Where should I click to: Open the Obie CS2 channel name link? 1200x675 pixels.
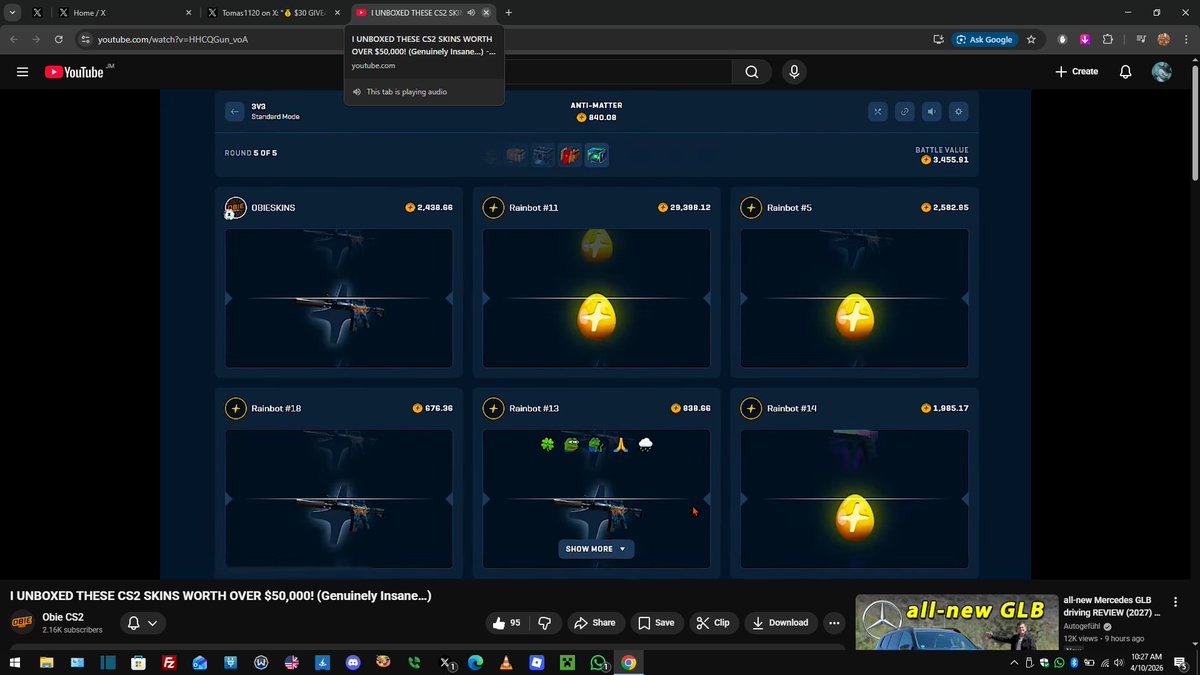coord(63,617)
